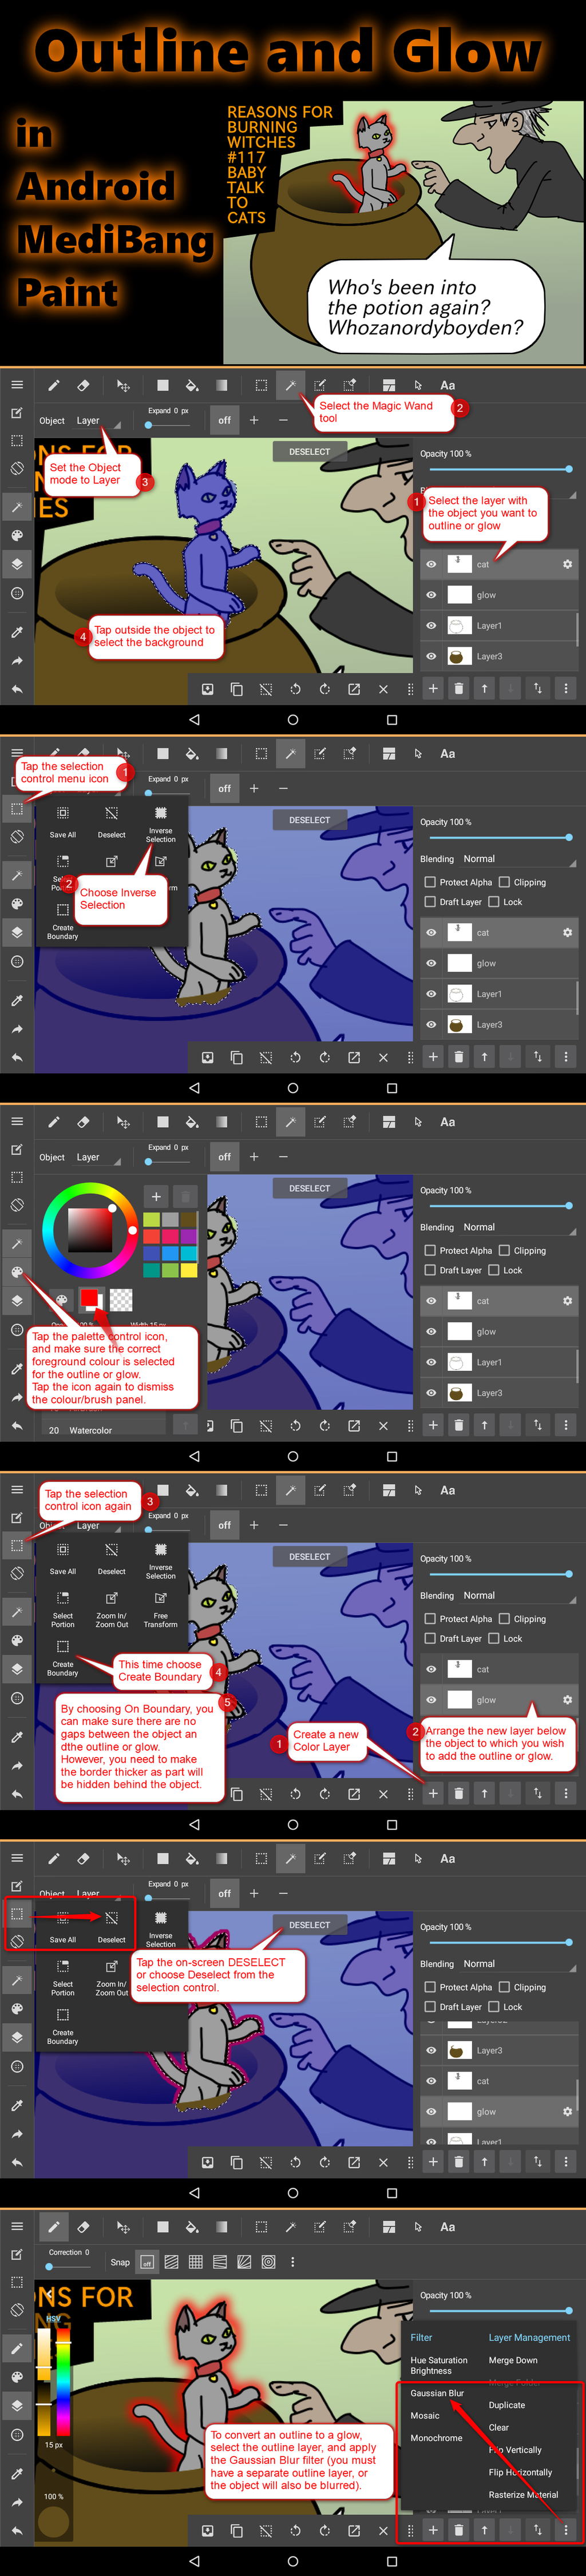This screenshot has width=586, height=2576.
Task: Tap the Android home circle below the blue-cat screenshot
Action: coord(293,719)
